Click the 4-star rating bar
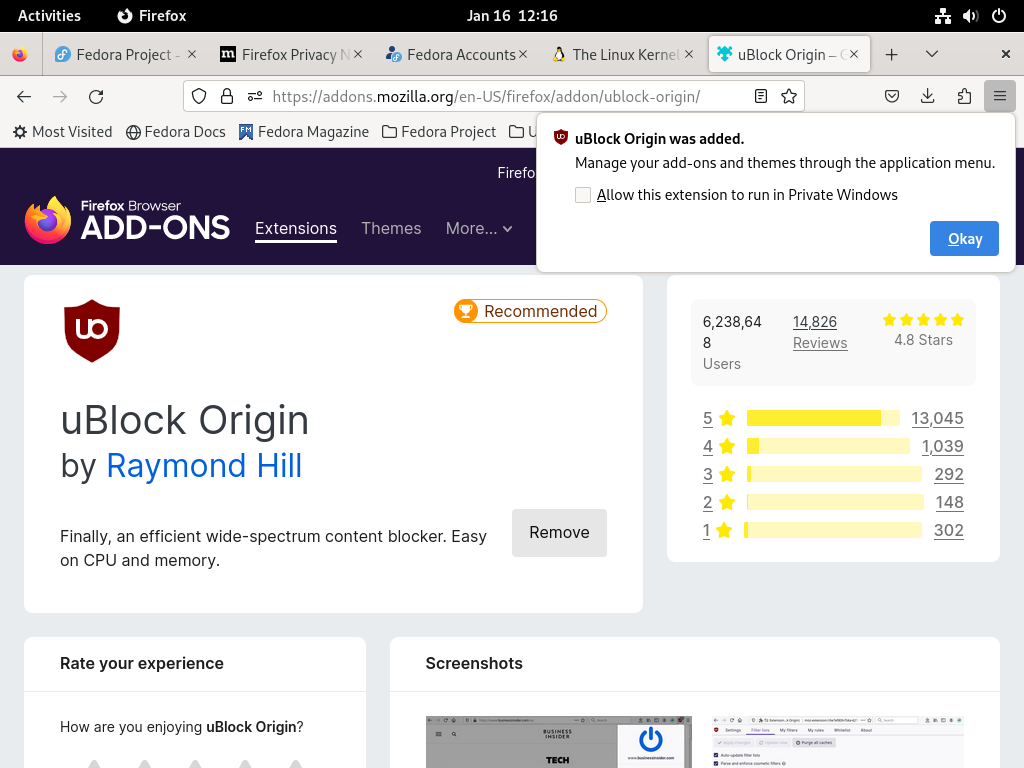Image resolution: width=1024 pixels, height=768 pixels. click(x=828, y=446)
